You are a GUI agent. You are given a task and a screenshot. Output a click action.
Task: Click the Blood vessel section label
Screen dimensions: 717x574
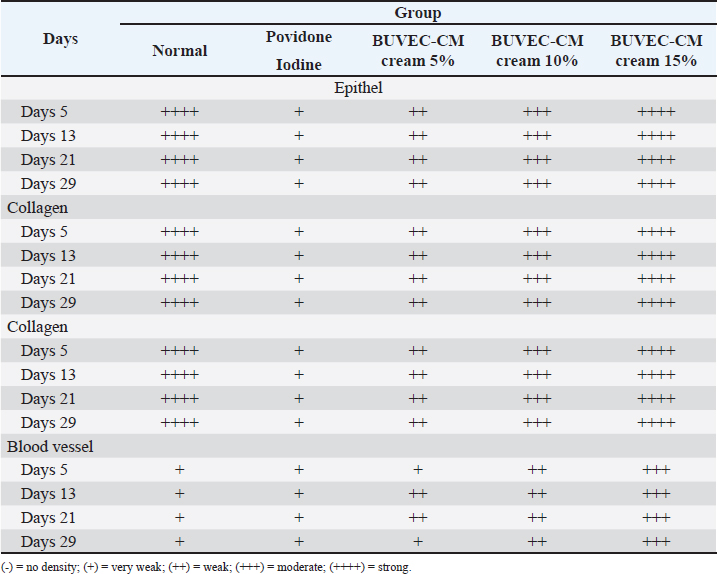pos(50,446)
